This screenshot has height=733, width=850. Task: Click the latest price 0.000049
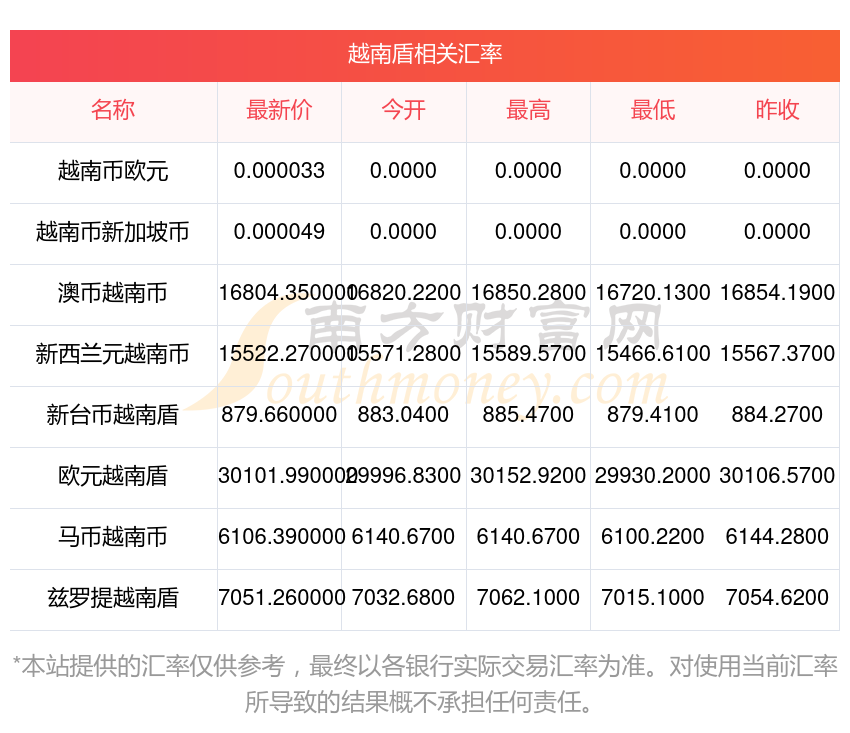[x=279, y=232]
